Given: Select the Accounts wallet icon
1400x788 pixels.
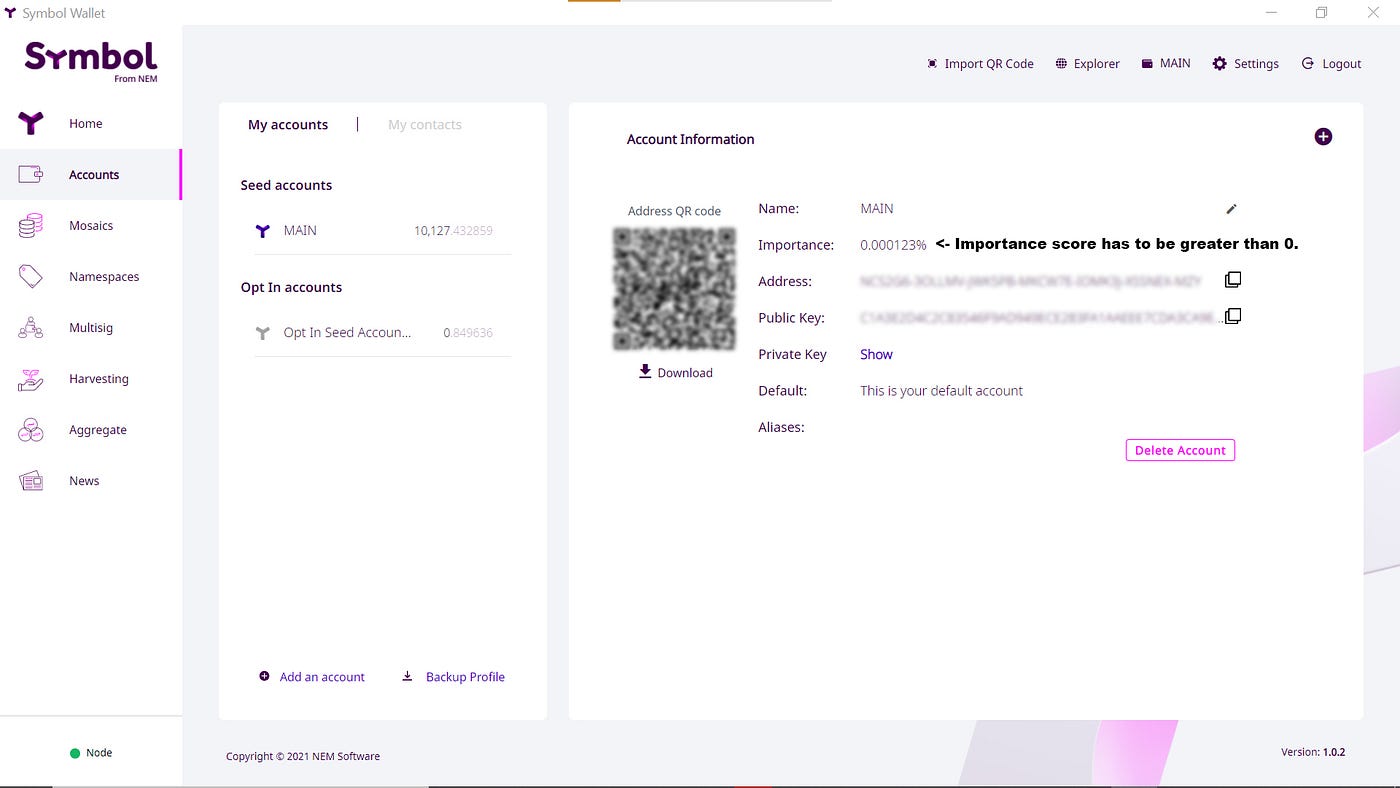Looking at the screenshot, I should (31, 174).
